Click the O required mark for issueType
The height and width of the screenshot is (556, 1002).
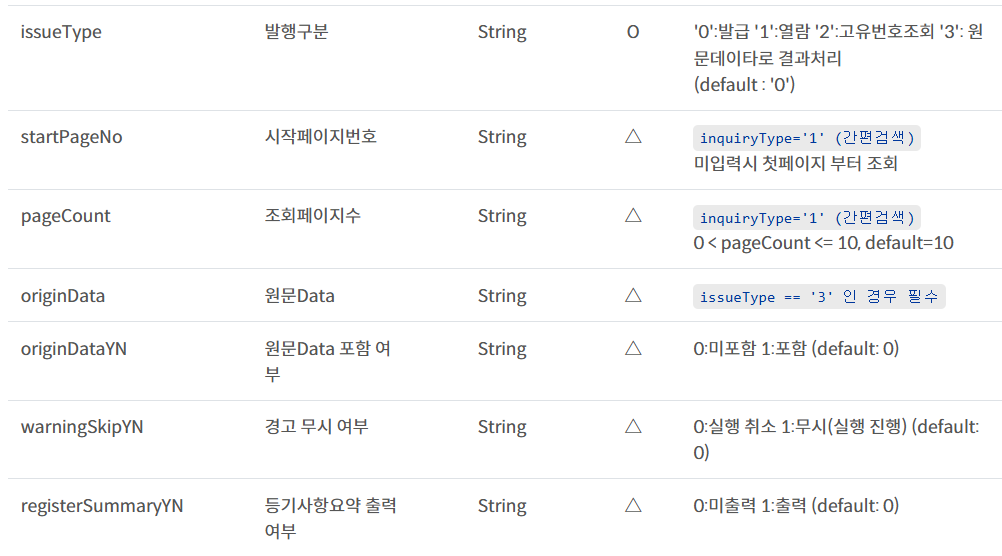[x=632, y=32]
